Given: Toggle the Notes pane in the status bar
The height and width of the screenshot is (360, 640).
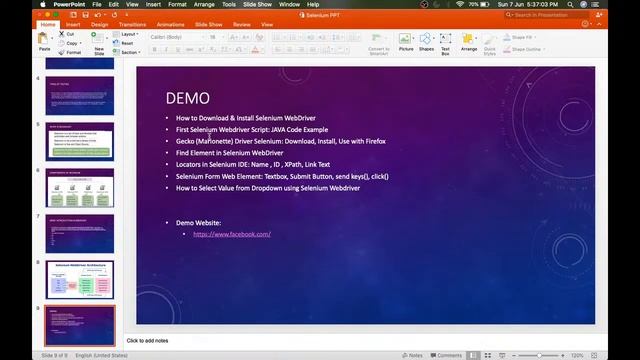Looking at the screenshot, I should 412,356.
